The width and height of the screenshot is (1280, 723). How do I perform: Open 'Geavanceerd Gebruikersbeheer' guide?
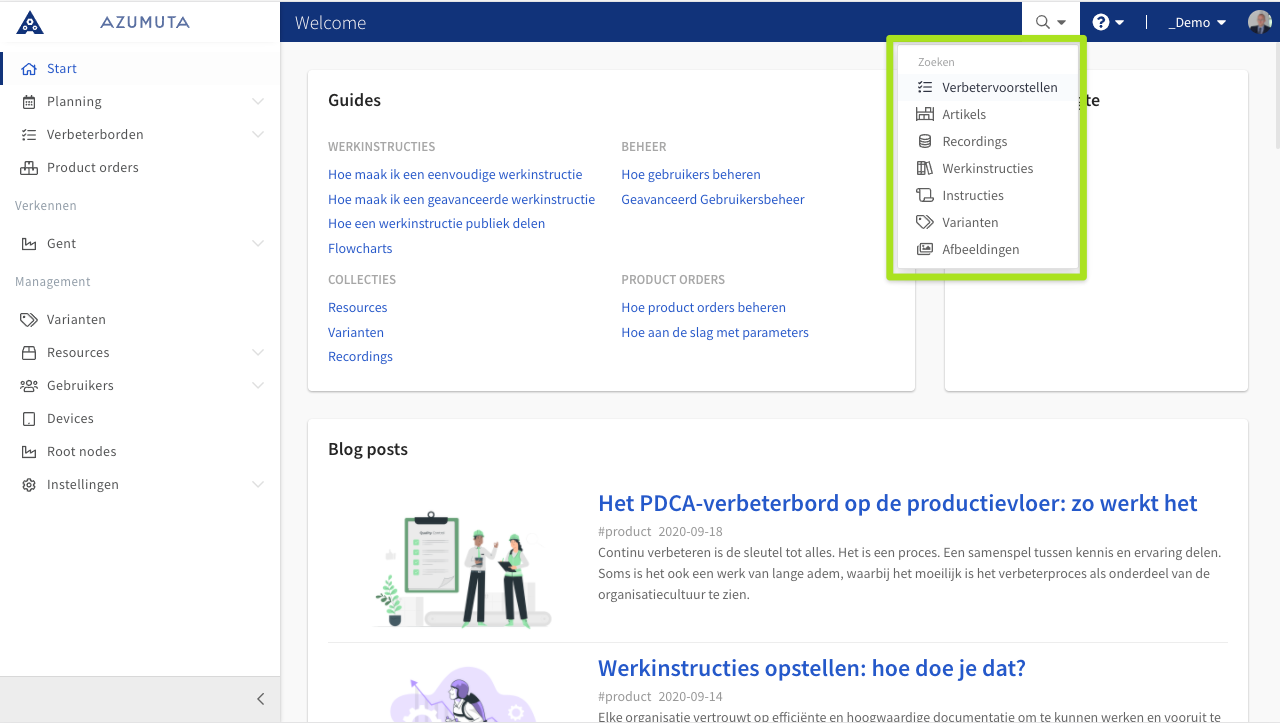(x=713, y=200)
